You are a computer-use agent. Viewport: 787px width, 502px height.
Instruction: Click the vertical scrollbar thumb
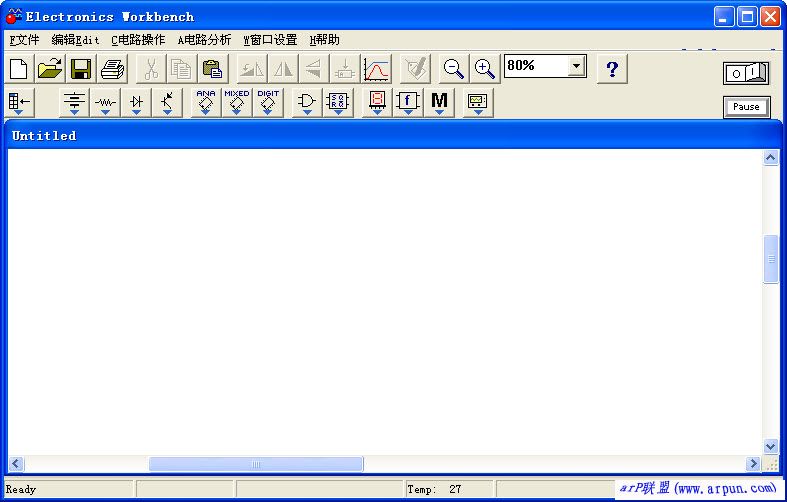pyautogui.click(x=771, y=259)
